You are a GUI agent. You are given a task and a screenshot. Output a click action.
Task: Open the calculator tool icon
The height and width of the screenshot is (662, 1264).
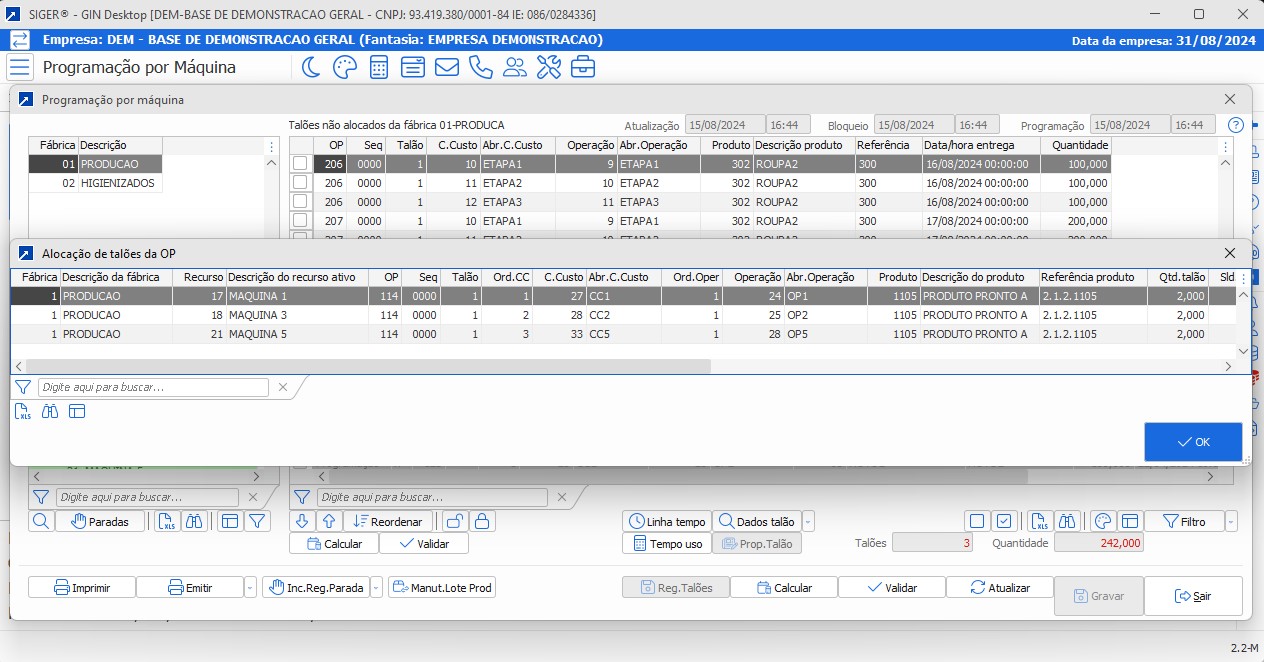[x=380, y=68]
